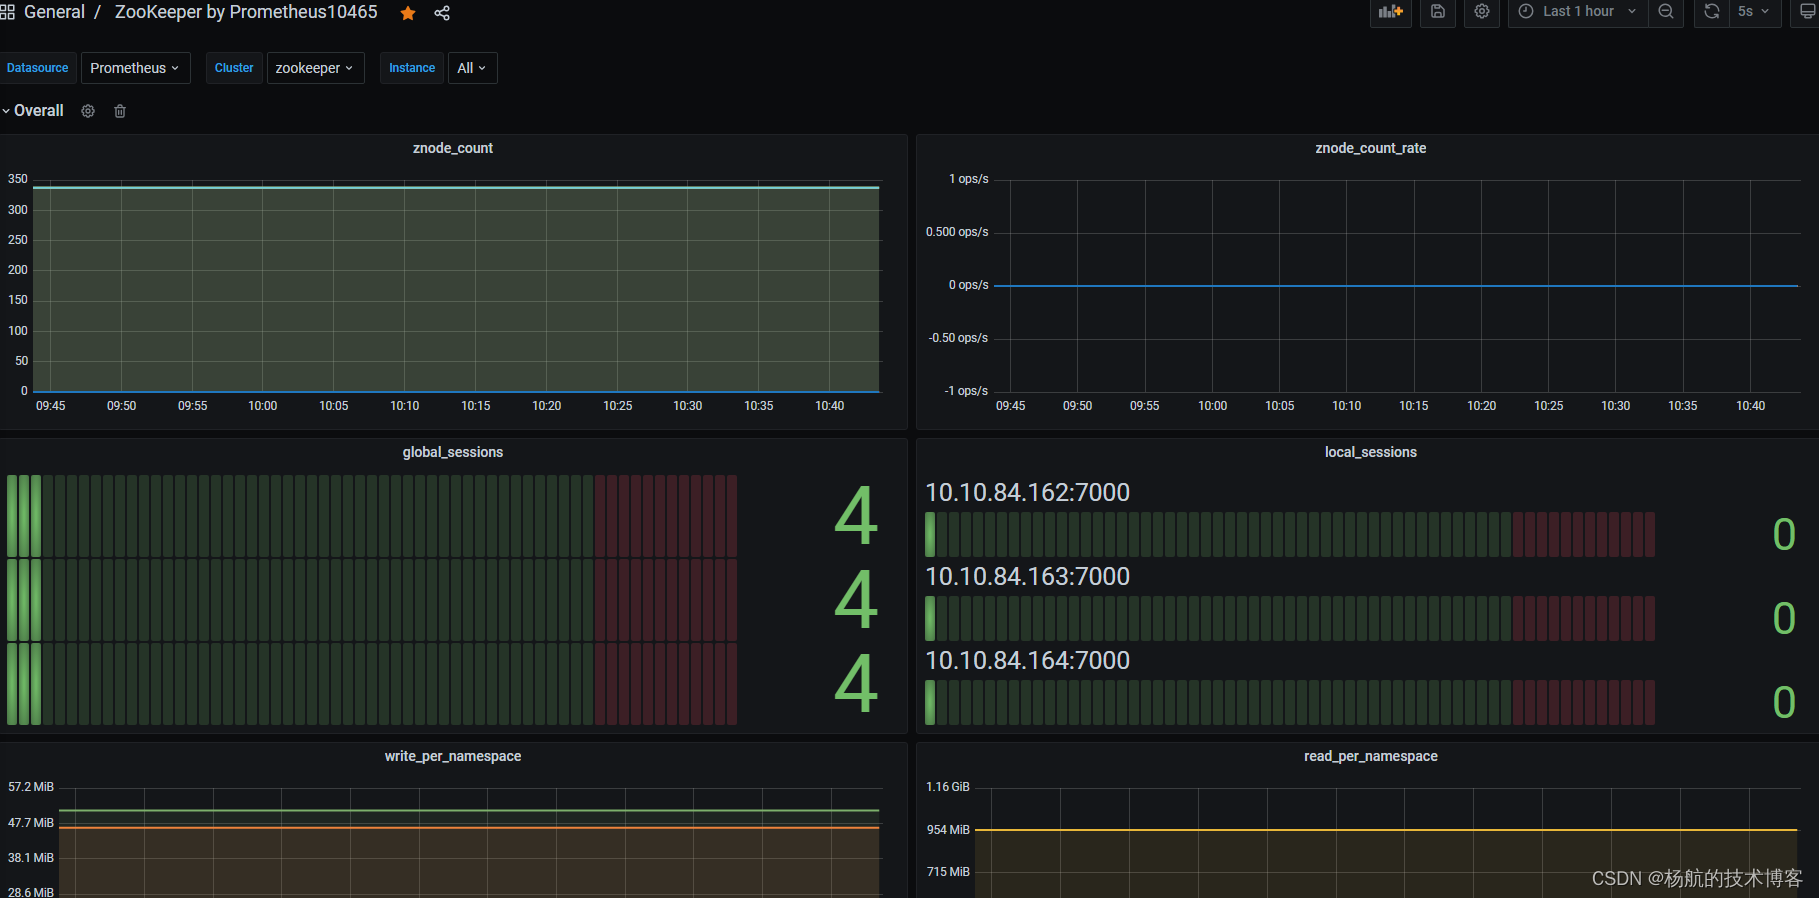This screenshot has width=1819, height=898.
Task: Star the ZooKeeper dashboard
Action: click(x=408, y=13)
